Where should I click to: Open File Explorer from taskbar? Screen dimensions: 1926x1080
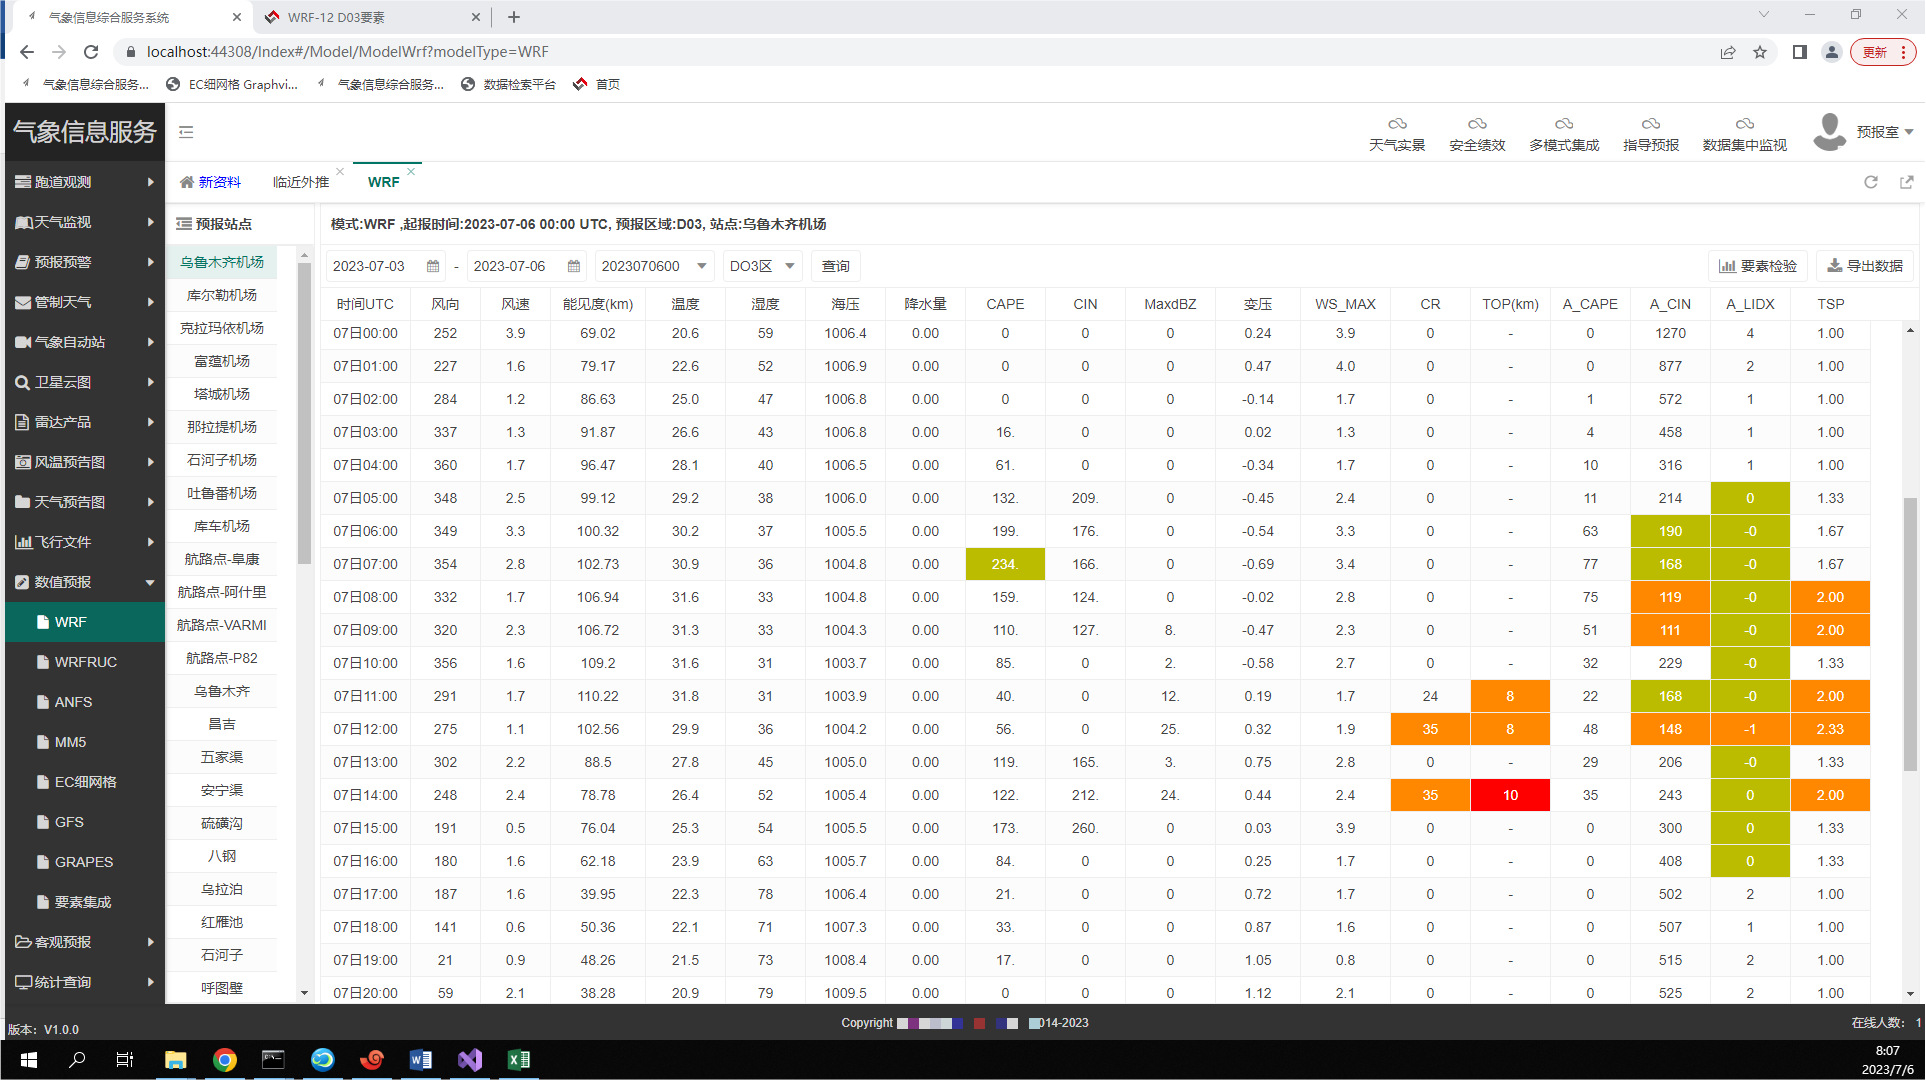tap(176, 1060)
